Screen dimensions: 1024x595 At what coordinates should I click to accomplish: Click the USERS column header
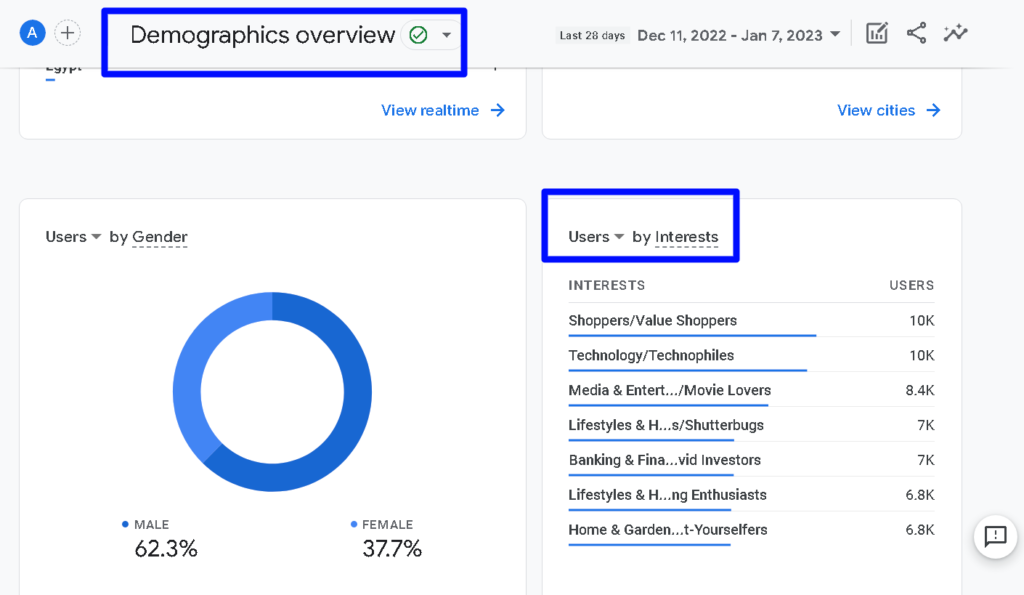click(x=912, y=285)
